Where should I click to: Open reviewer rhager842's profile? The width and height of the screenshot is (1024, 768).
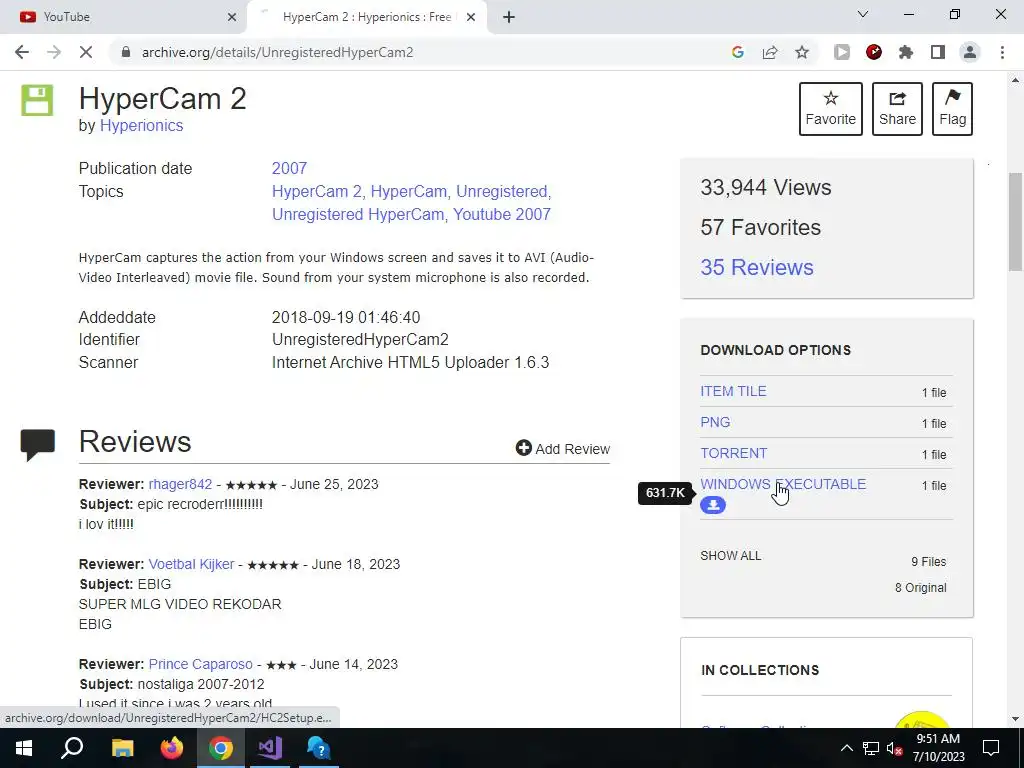(x=180, y=484)
